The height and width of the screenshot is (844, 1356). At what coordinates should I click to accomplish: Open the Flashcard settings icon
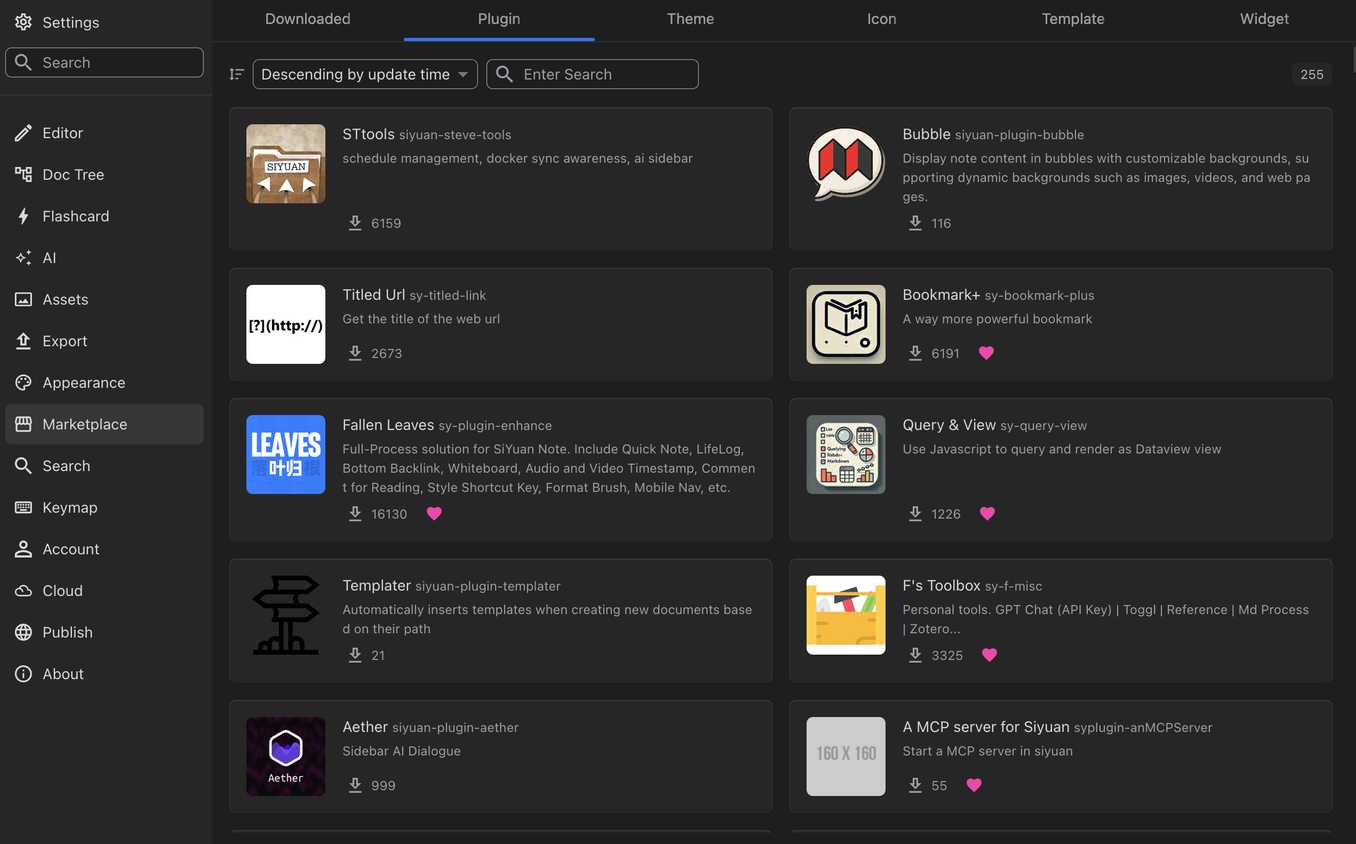(23, 216)
